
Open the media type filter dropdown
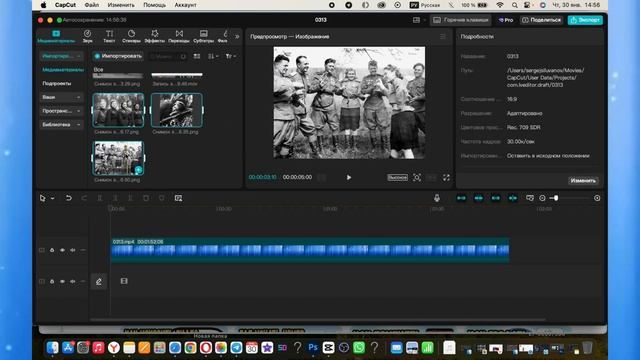[231, 56]
